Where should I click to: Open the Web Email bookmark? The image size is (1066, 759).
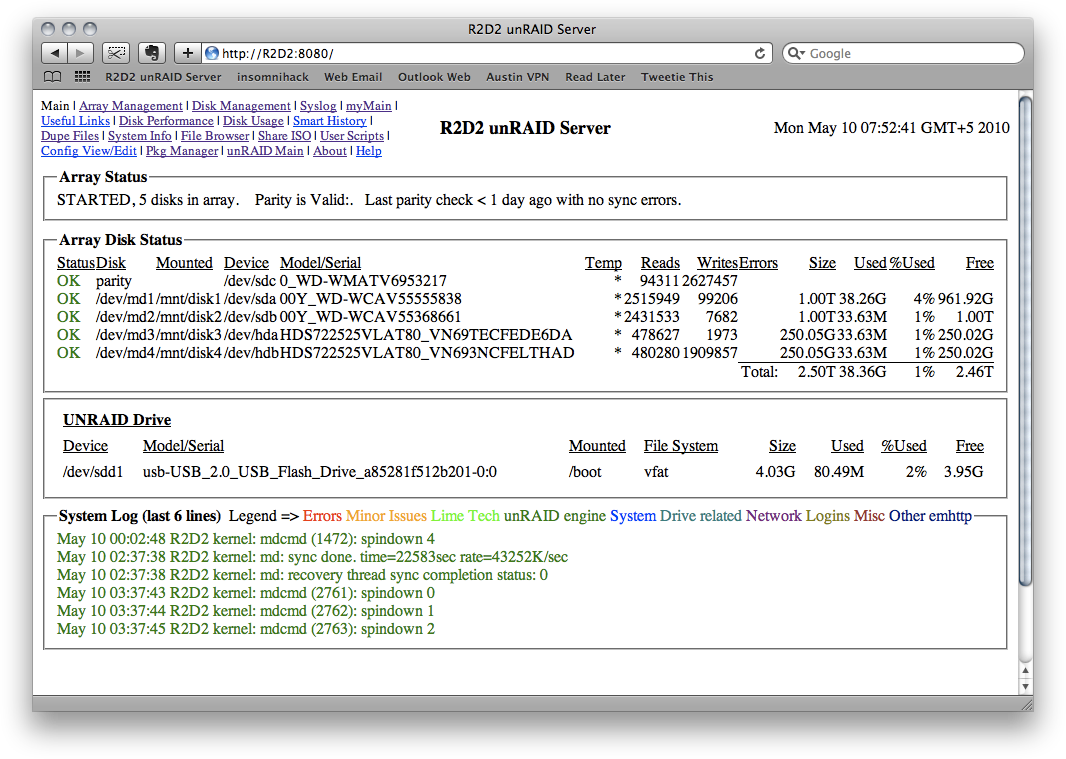tap(353, 77)
